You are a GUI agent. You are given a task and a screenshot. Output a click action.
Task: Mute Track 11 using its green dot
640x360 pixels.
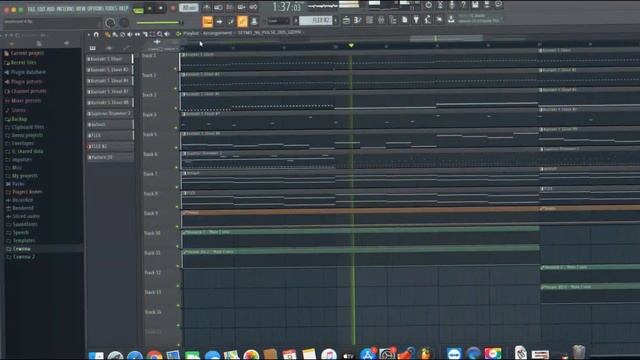[178, 266]
